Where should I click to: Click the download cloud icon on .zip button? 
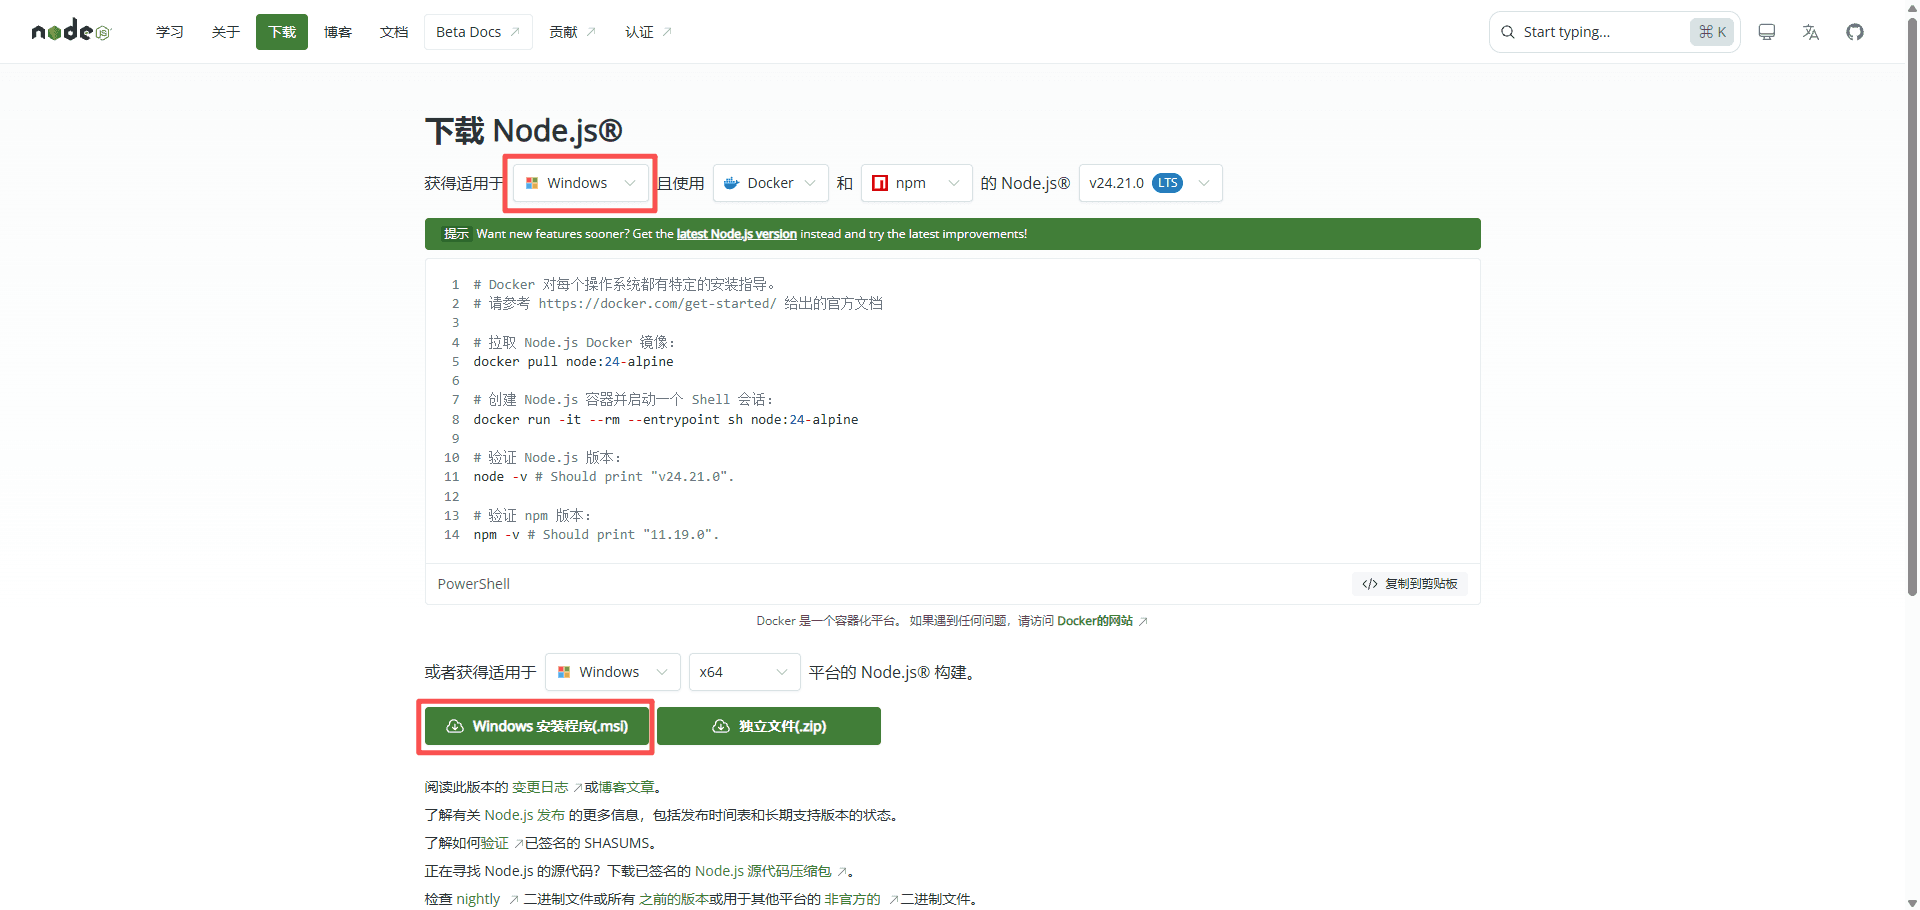(721, 726)
